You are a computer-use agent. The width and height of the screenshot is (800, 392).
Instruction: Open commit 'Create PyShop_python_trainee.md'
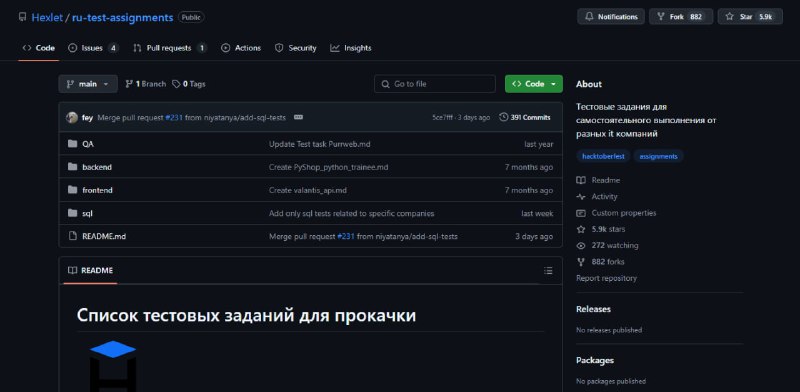pyautogui.click(x=329, y=167)
